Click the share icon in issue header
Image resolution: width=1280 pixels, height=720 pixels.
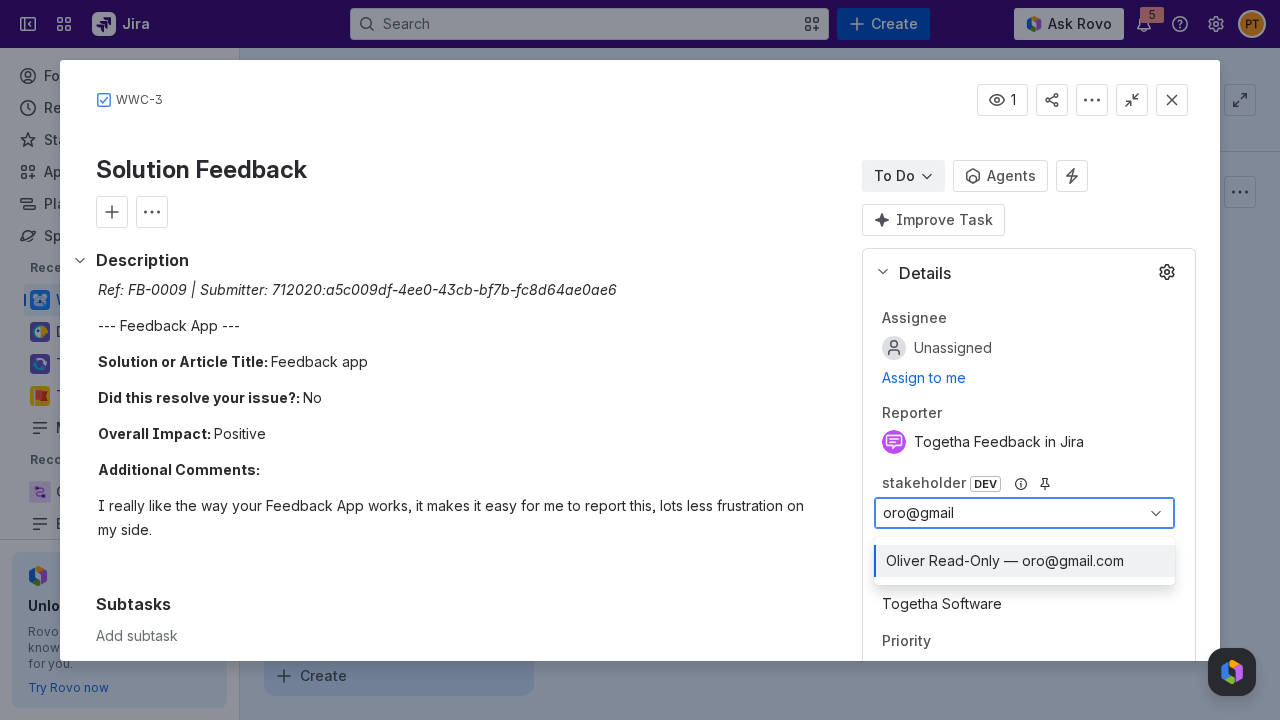pos(1052,100)
